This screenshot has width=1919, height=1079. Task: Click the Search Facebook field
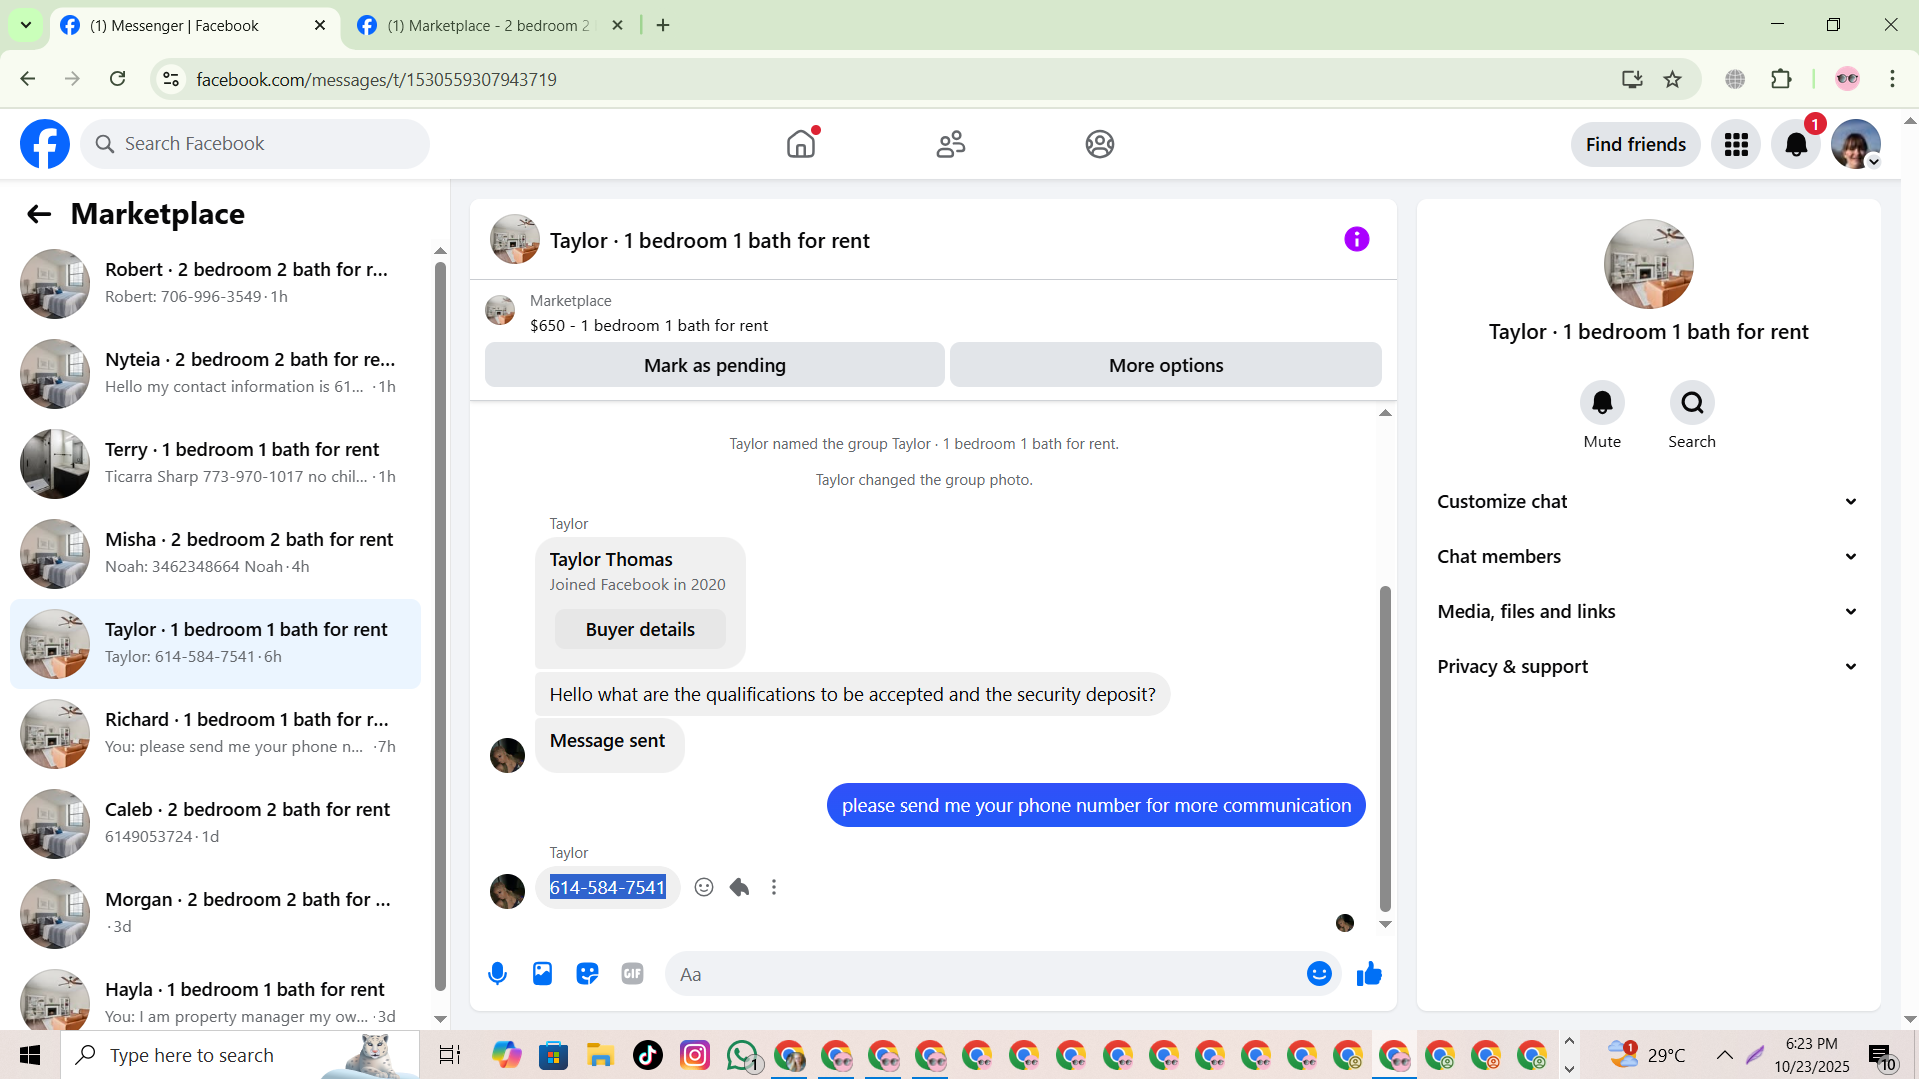pos(255,144)
